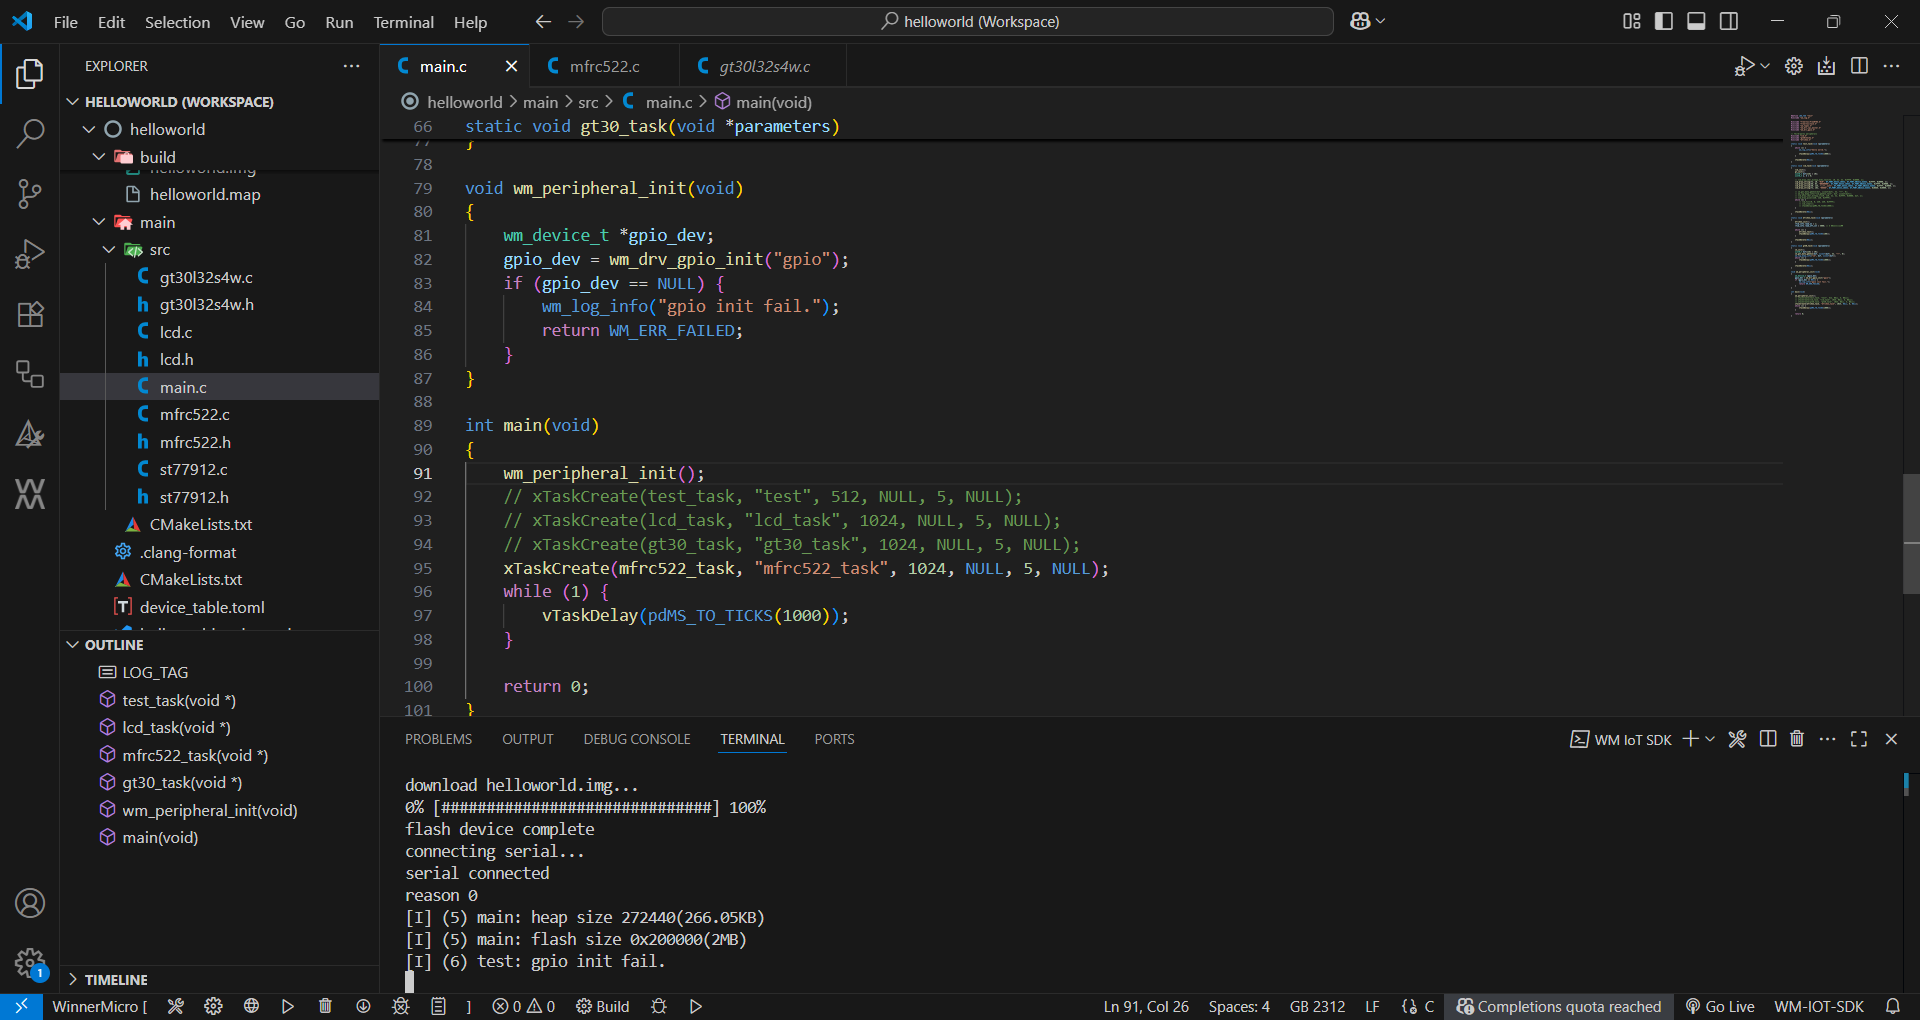Viewport: 1920px width, 1020px height.
Task: Click the CMake Build button in the status bar
Action: coord(603,1006)
